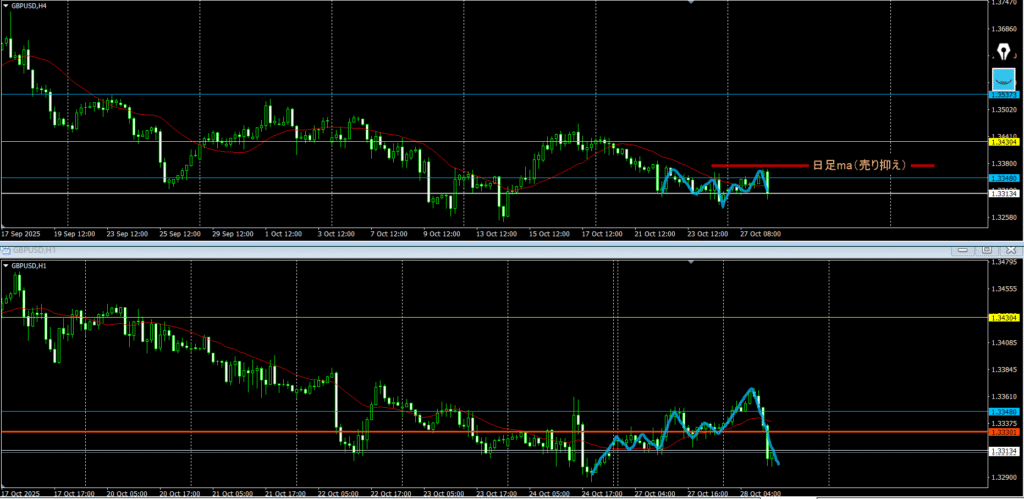Image resolution: width=1024 pixels, height=499 pixels.
Task: Click the white pen nib icon
Action: pyautogui.click(x=1002, y=50)
